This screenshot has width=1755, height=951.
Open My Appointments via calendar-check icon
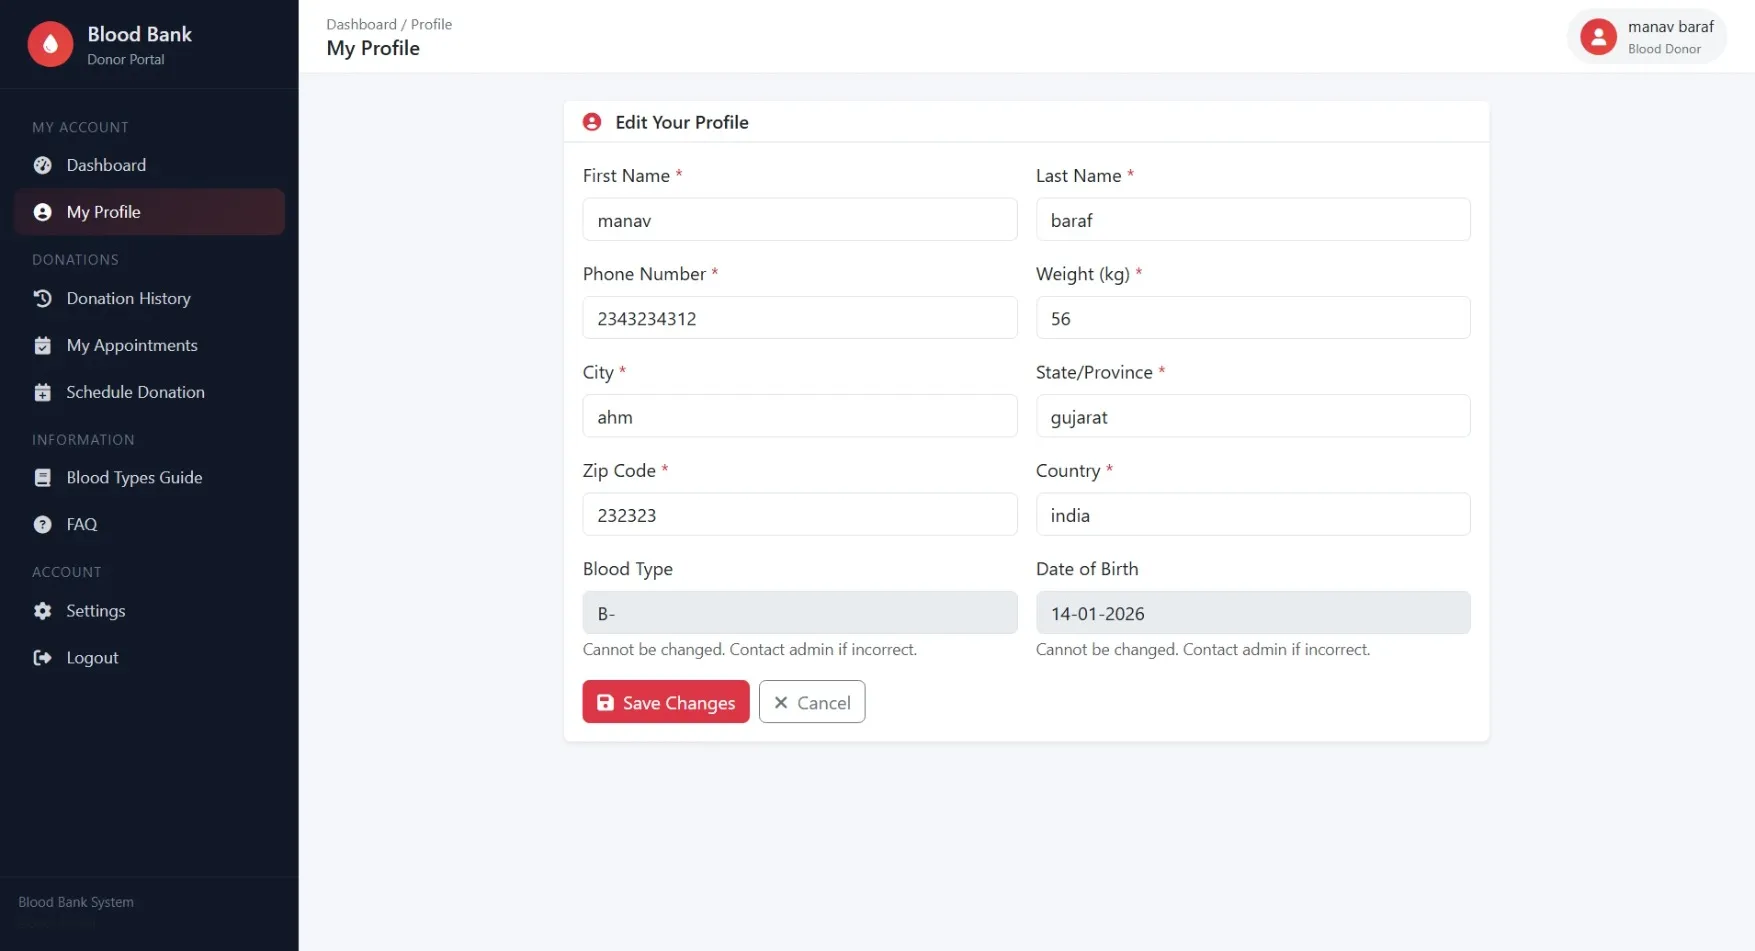pyautogui.click(x=42, y=345)
